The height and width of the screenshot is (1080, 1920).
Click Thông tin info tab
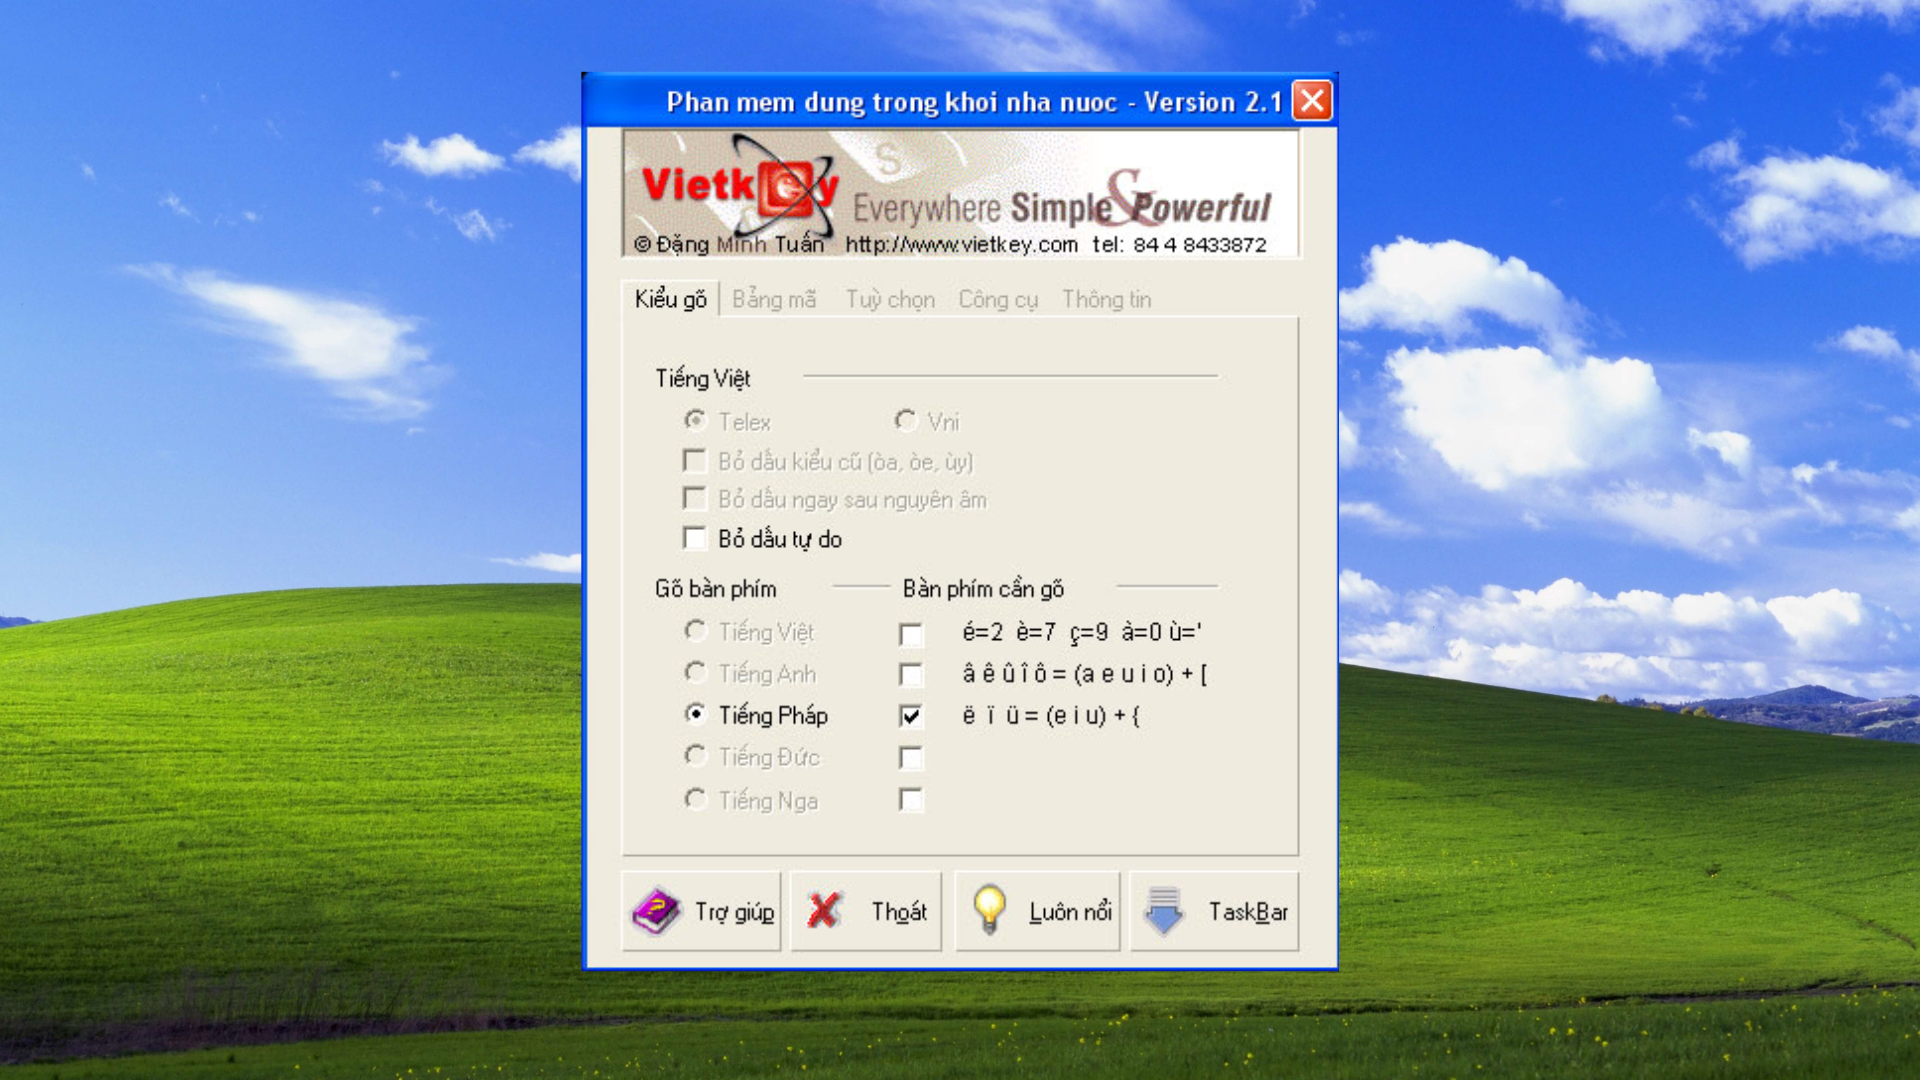click(1105, 299)
